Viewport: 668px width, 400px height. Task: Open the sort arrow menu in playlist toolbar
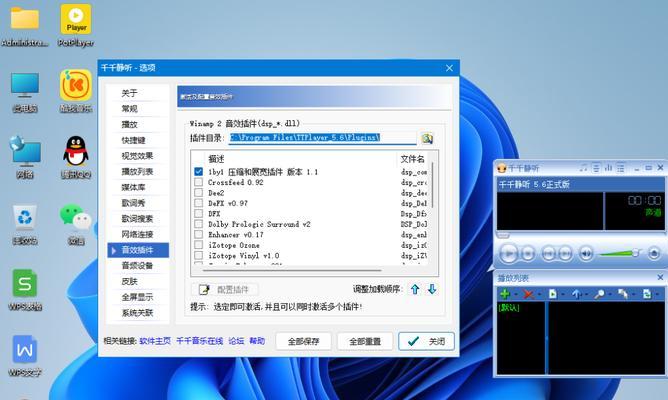(576, 294)
